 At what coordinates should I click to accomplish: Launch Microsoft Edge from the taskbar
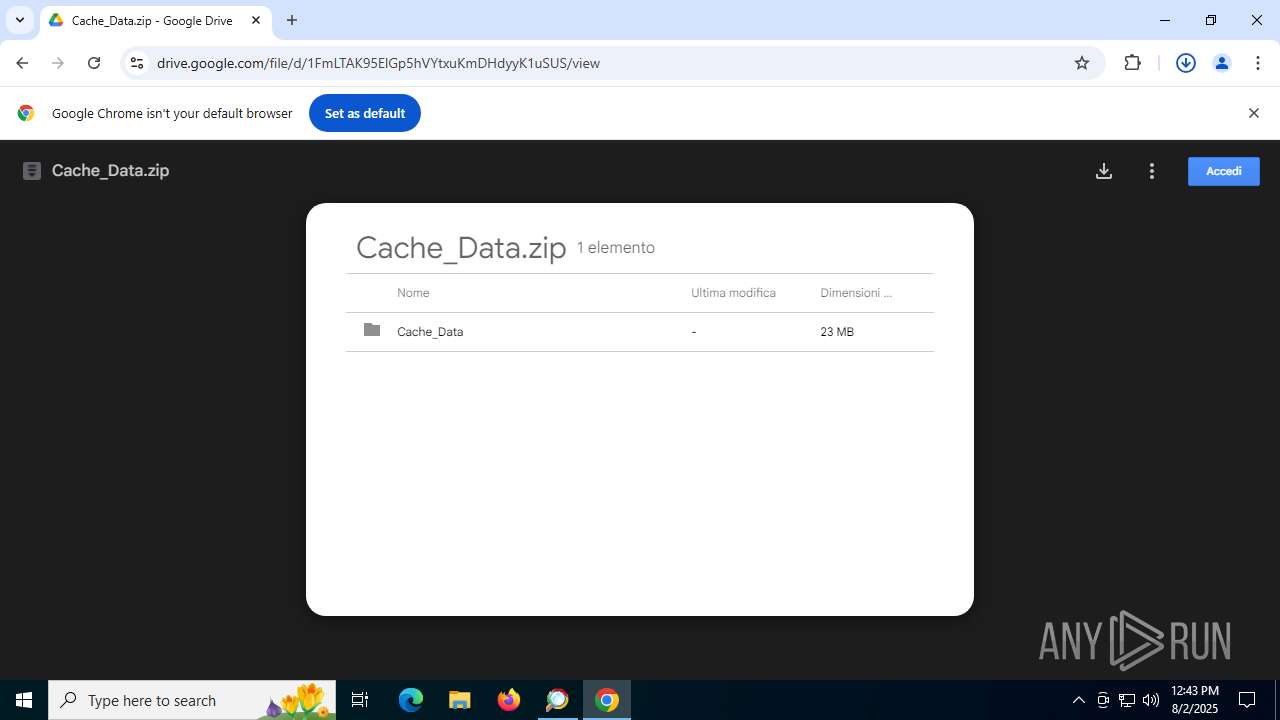[411, 700]
